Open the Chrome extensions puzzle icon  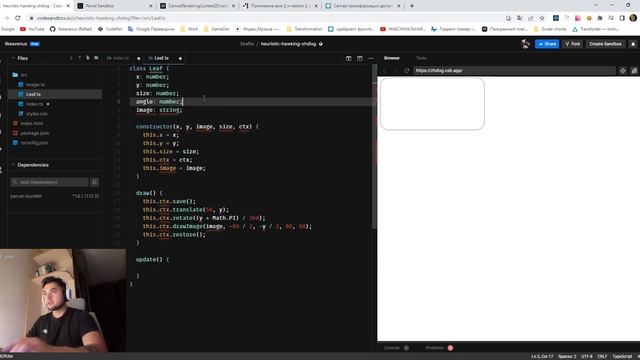pos(600,18)
